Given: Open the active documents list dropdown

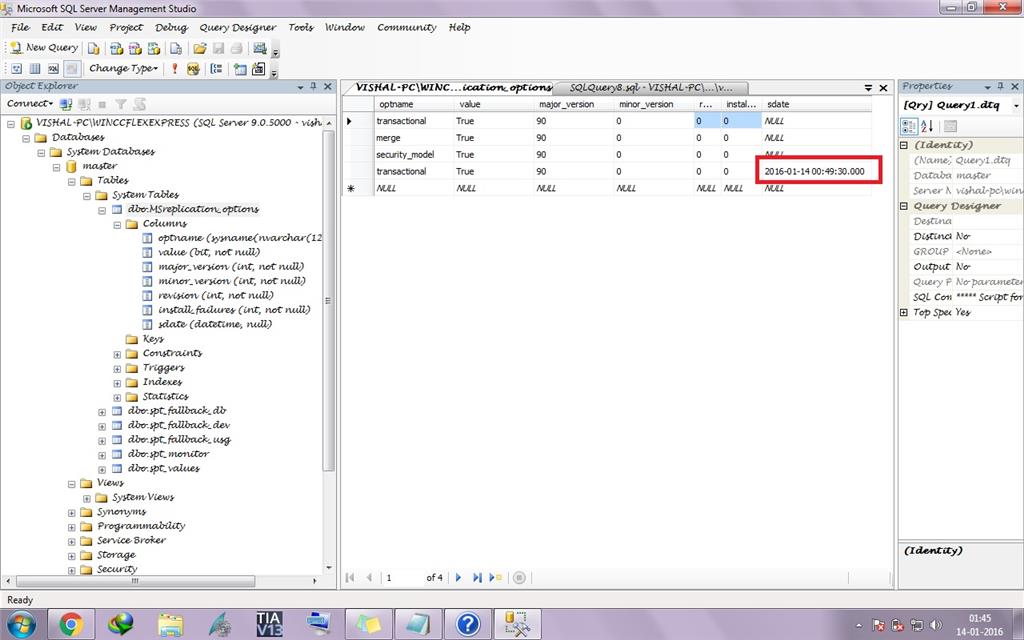Looking at the screenshot, I should pyautogui.click(x=868, y=88).
